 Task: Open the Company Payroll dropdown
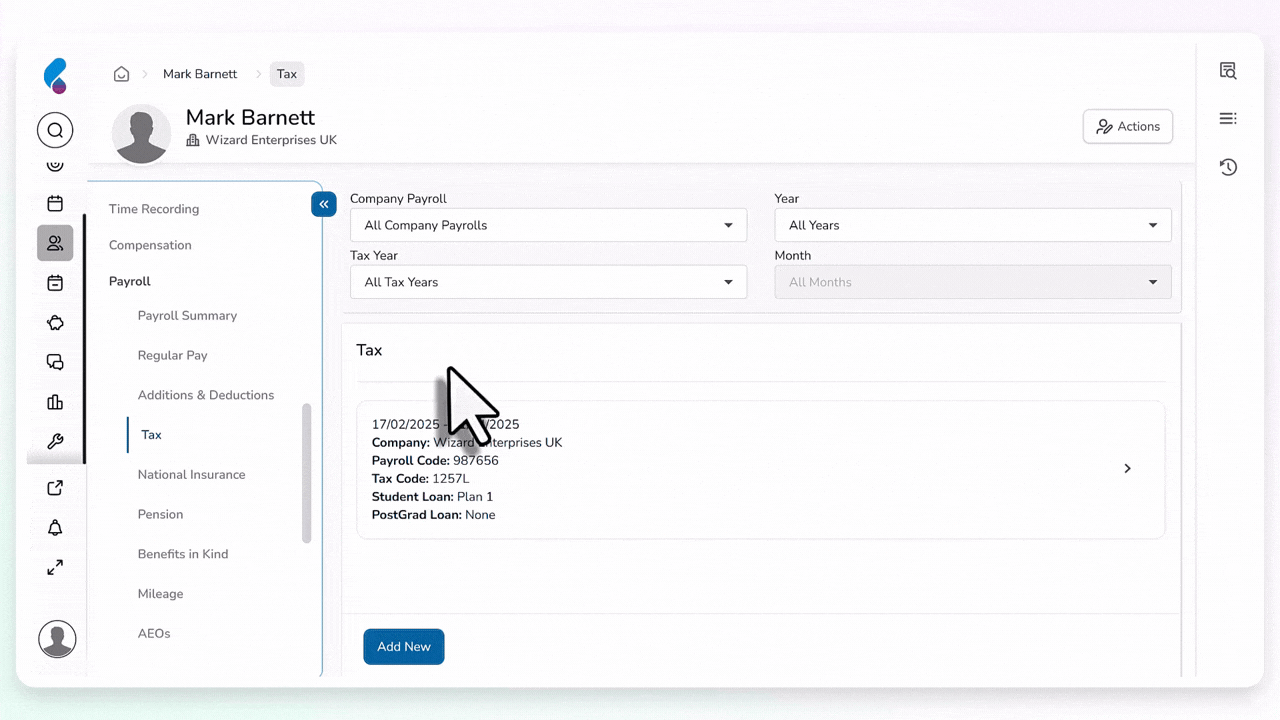(548, 225)
